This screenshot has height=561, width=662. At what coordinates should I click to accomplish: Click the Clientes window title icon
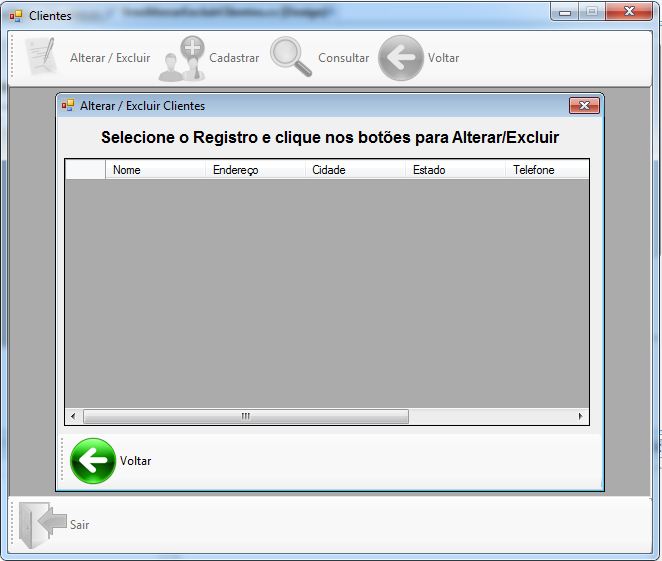coord(16,16)
